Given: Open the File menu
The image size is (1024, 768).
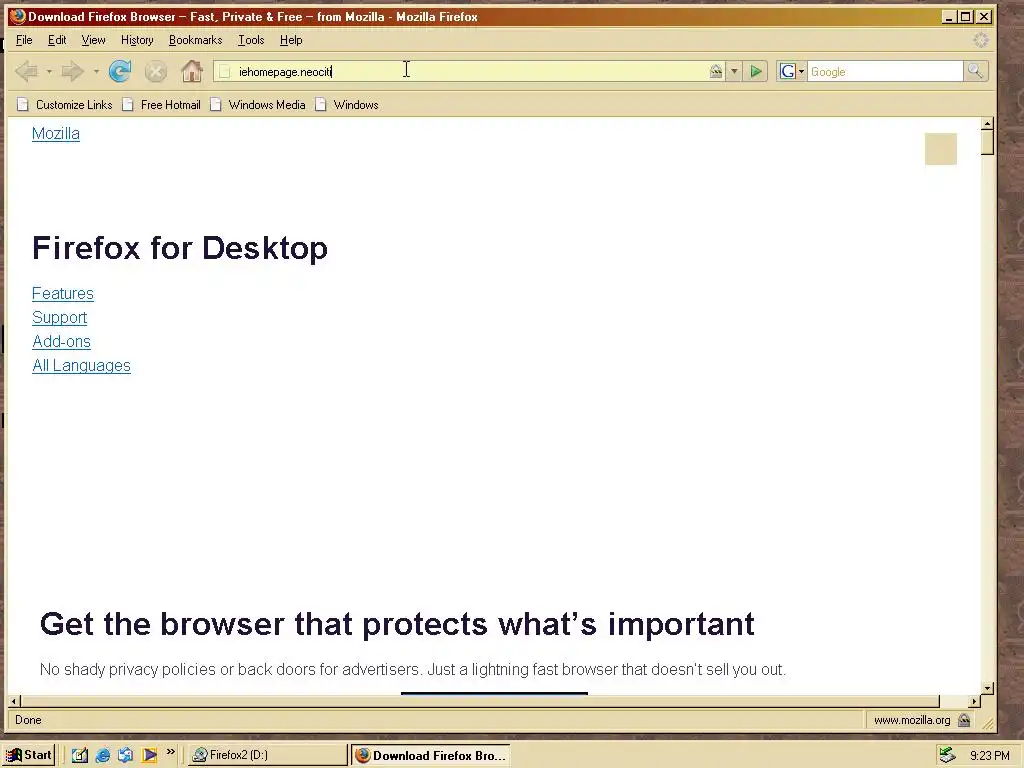Looking at the screenshot, I should (24, 40).
